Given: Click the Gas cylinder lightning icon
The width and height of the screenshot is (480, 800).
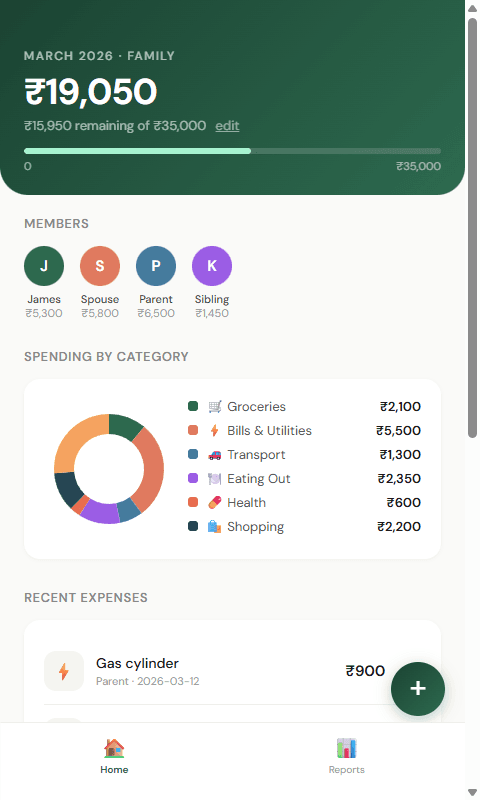Looking at the screenshot, I should (64, 671).
